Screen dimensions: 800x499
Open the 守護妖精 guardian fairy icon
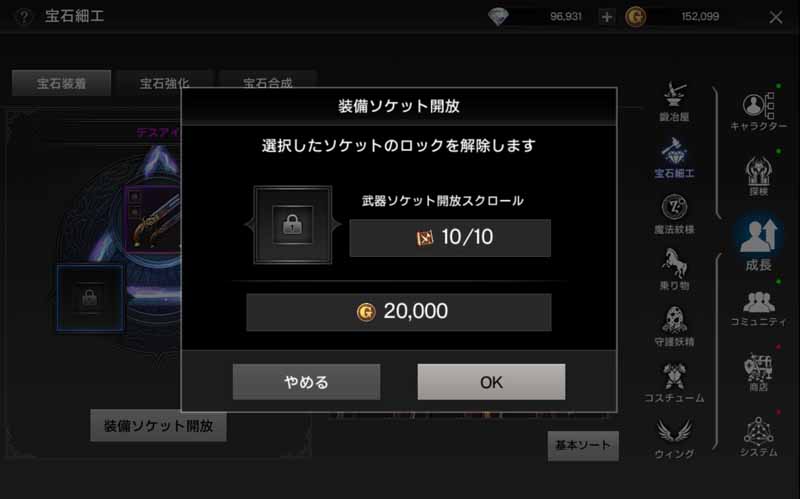[x=674, y=326]
